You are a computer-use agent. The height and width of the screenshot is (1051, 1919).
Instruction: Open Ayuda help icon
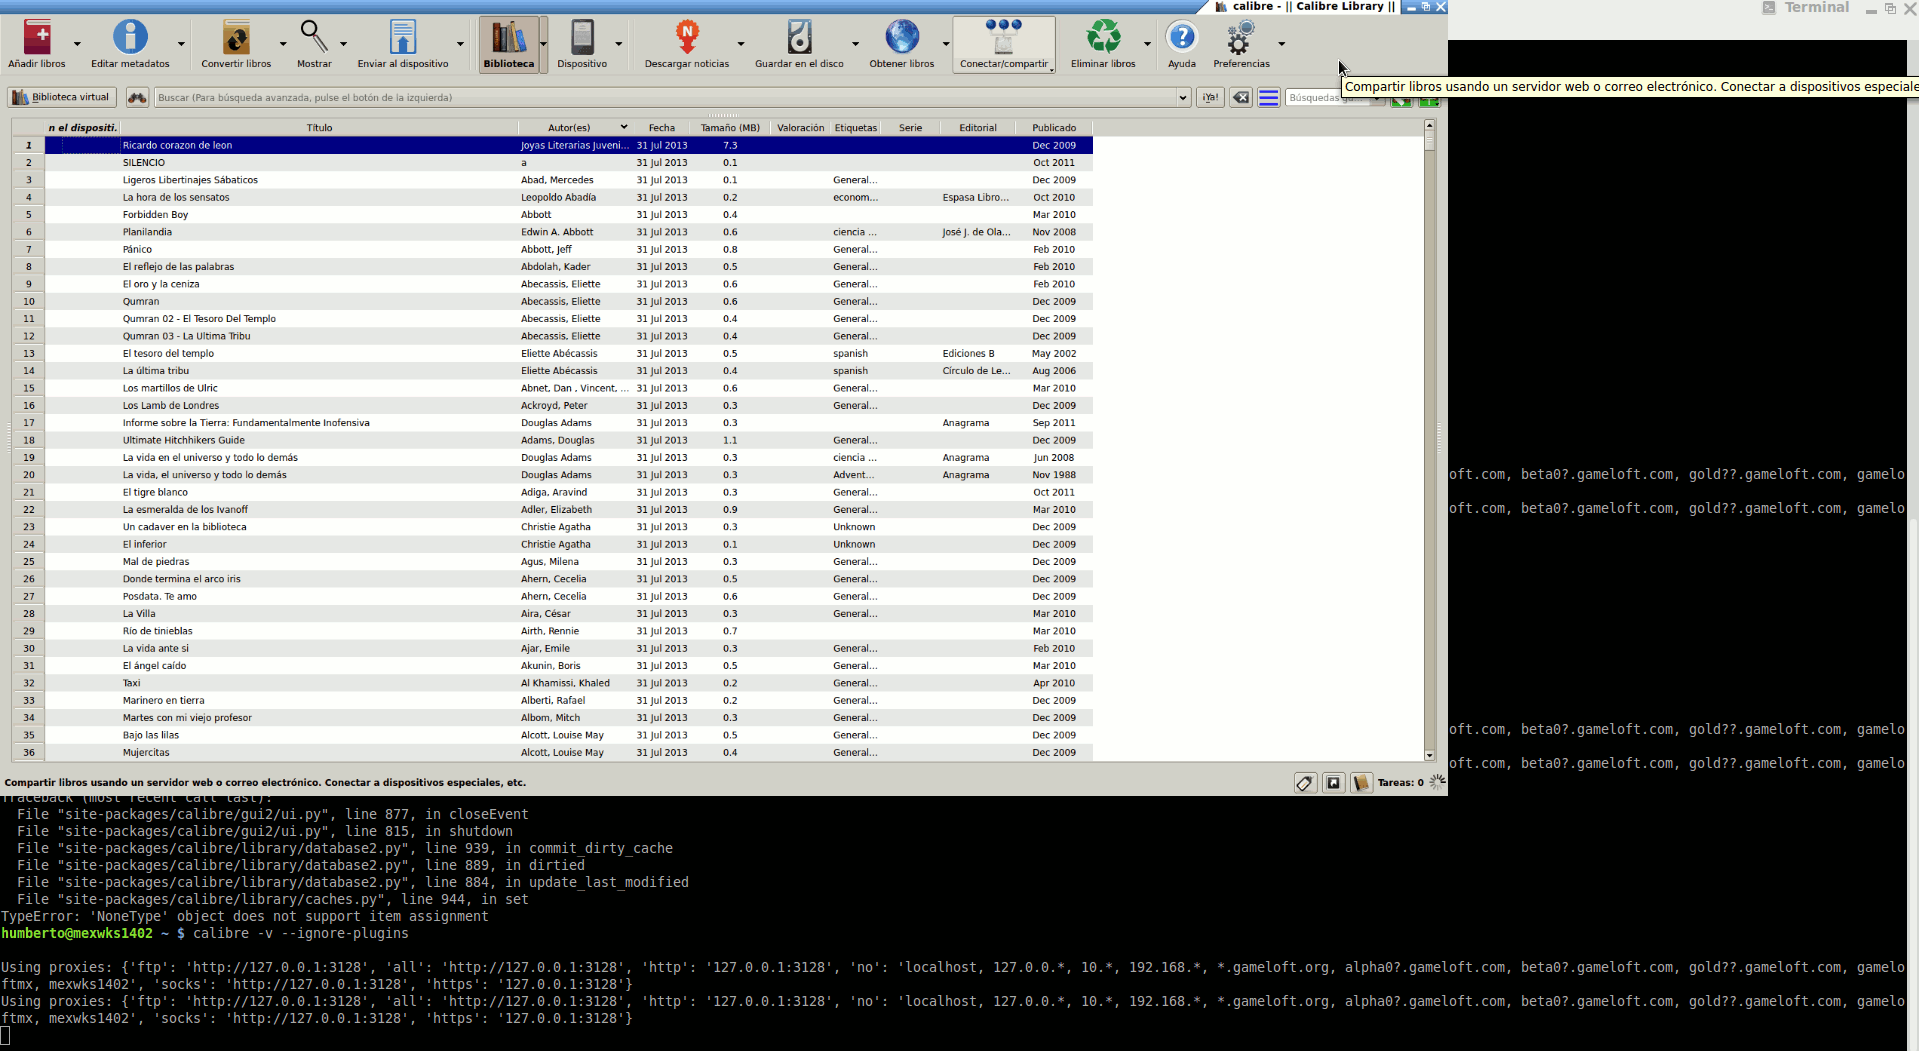coord(1182,38)
